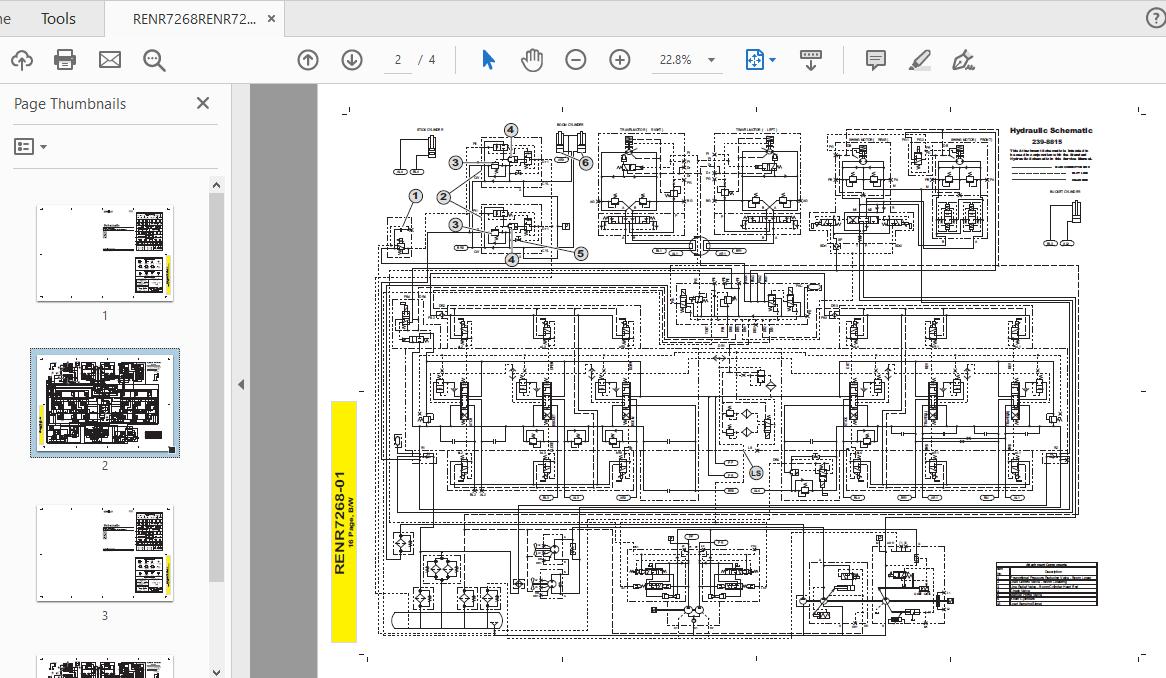This screenshot has height=678, width=1166.
Task: Add a comment with sticky note icon
Action: click(876, 60)
